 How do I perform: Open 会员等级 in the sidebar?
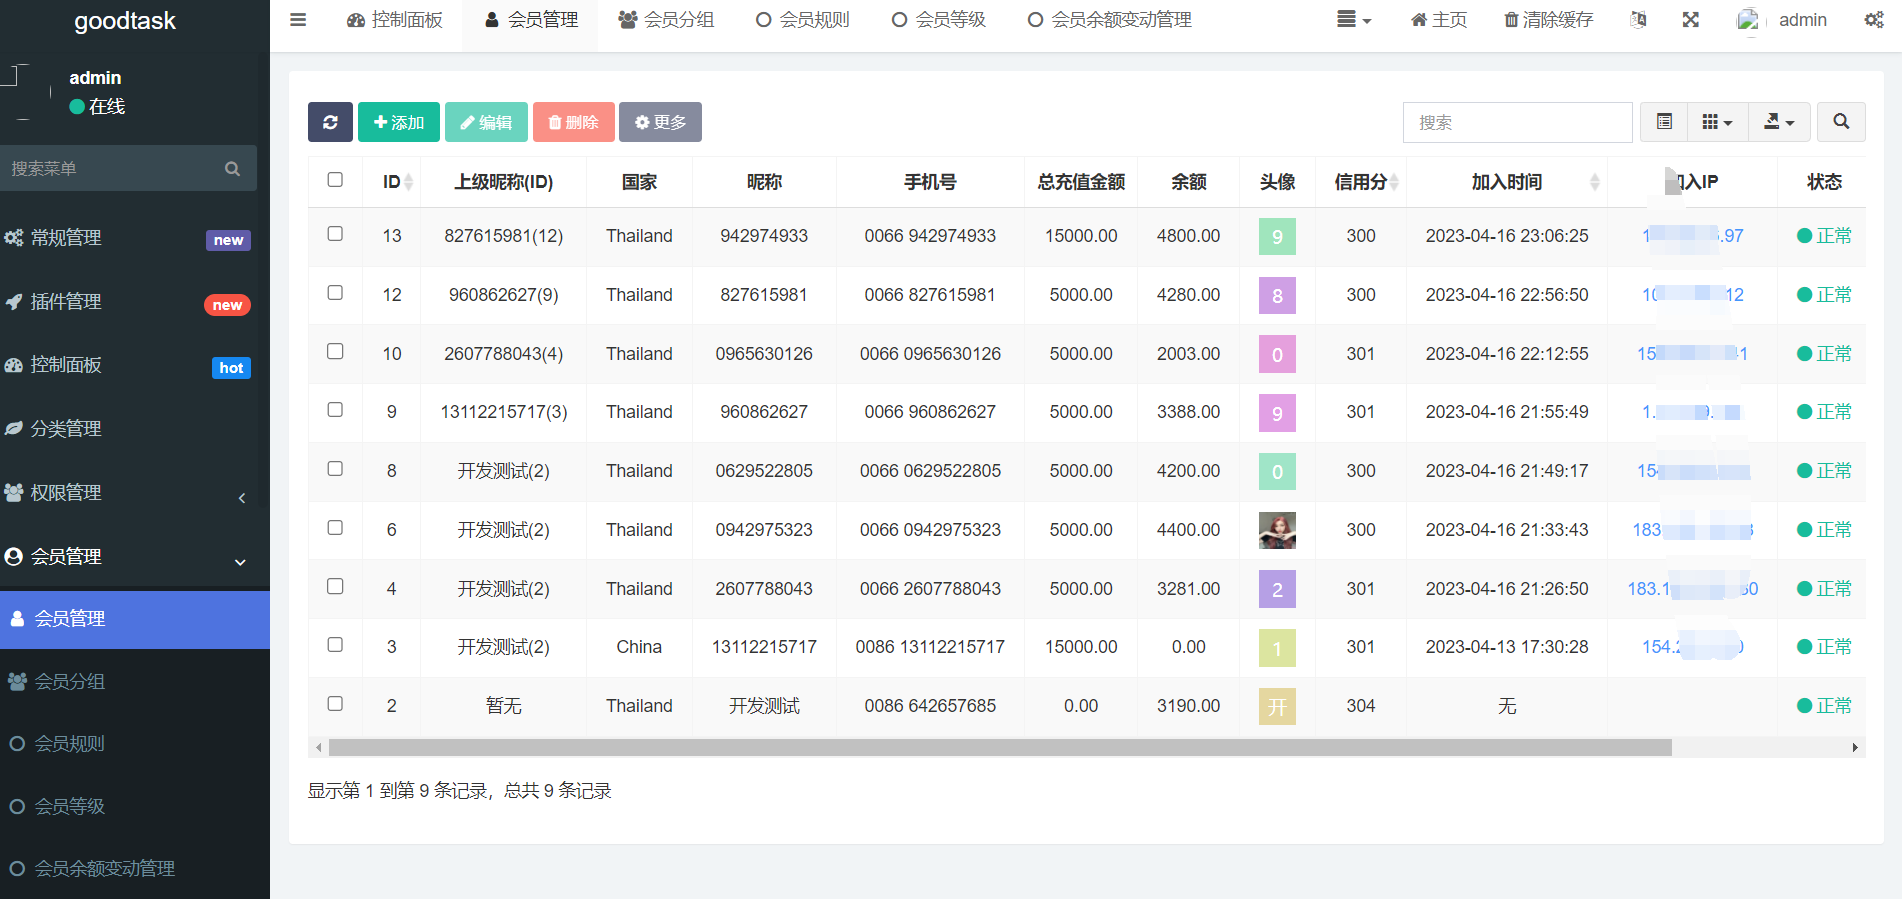70,806
